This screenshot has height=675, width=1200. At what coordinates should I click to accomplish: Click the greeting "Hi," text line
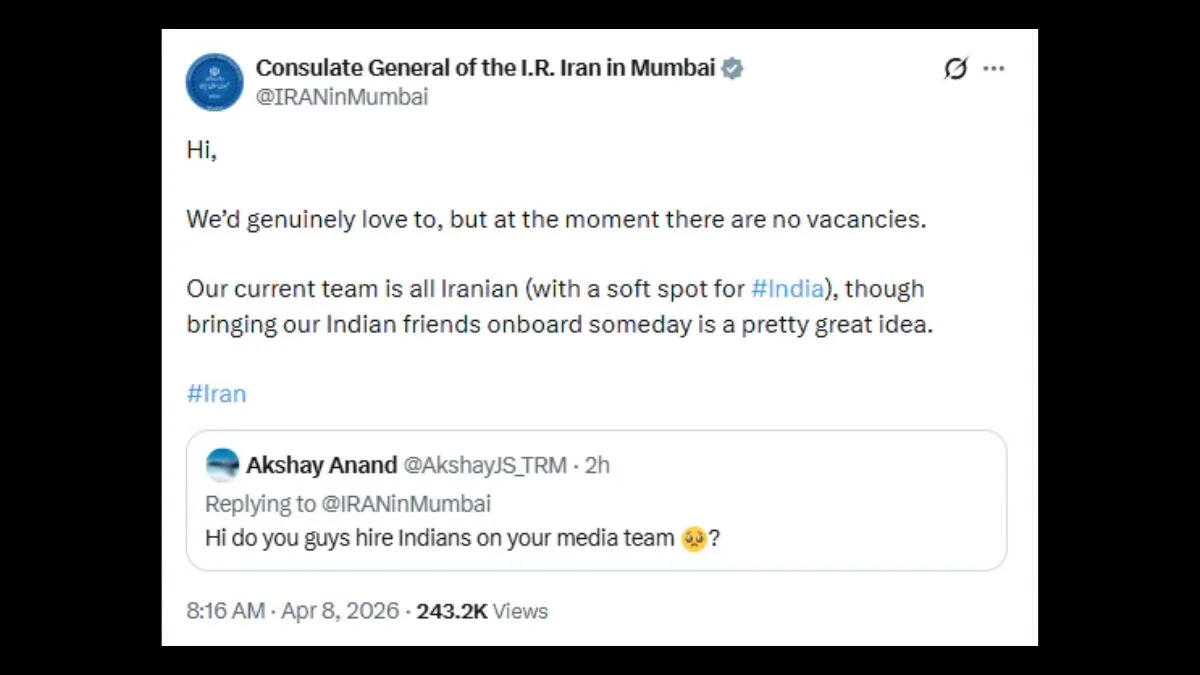201,150
